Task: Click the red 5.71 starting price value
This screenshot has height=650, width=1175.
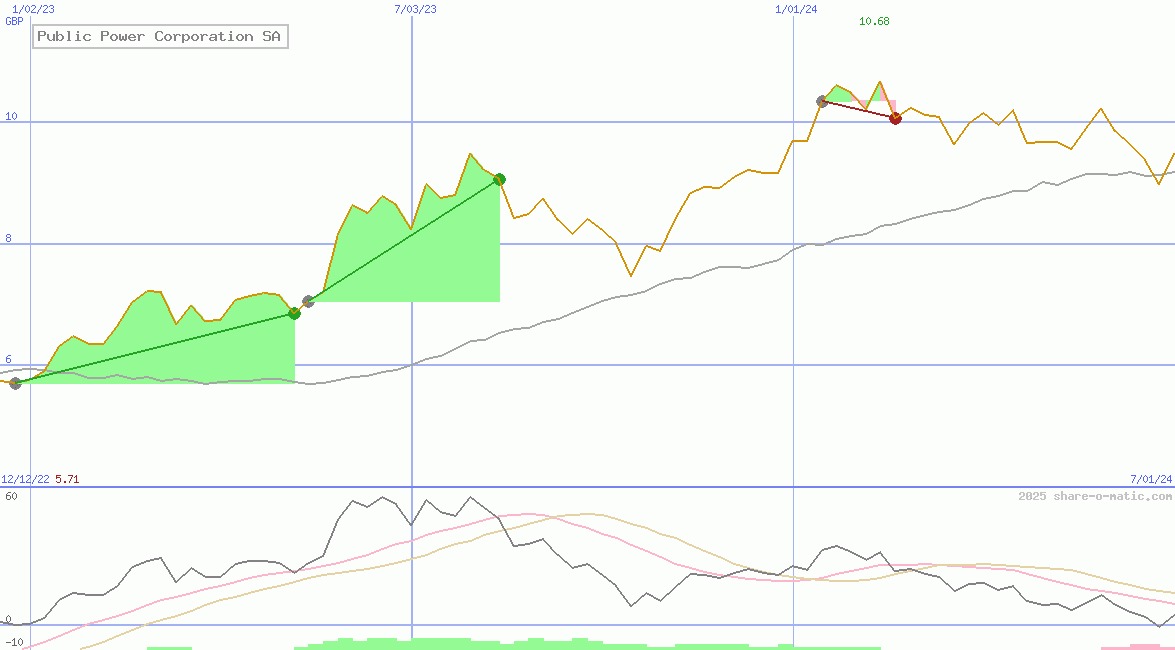Action: click(67, 480)
